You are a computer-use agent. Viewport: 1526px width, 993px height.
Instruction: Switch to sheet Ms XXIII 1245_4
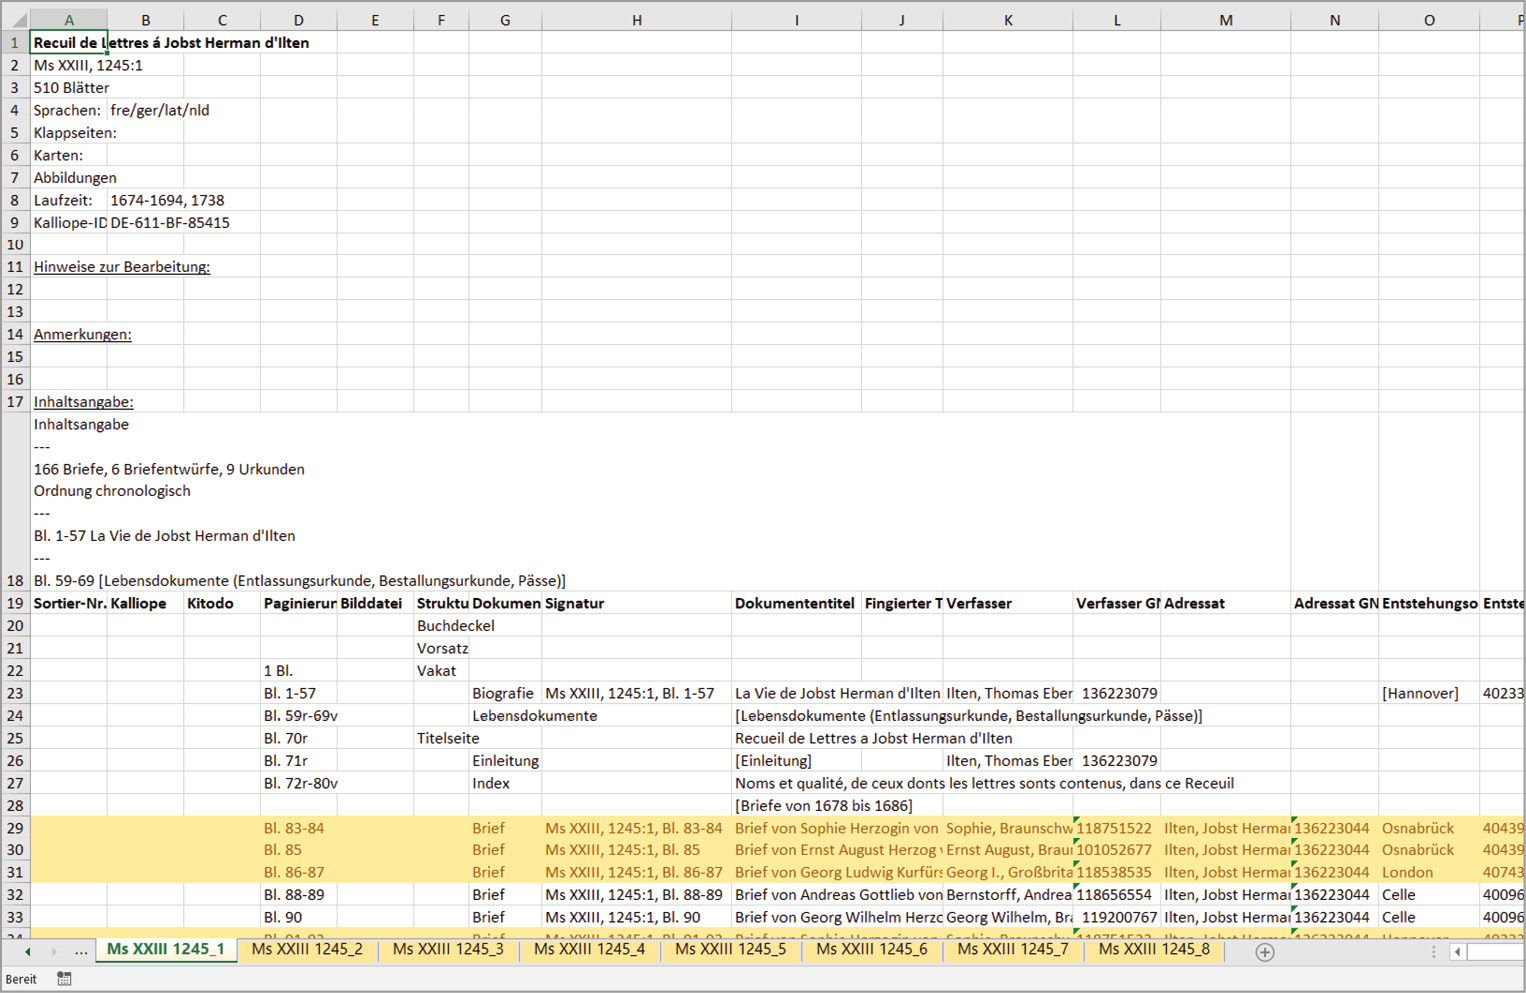click(x=589, y=949)
